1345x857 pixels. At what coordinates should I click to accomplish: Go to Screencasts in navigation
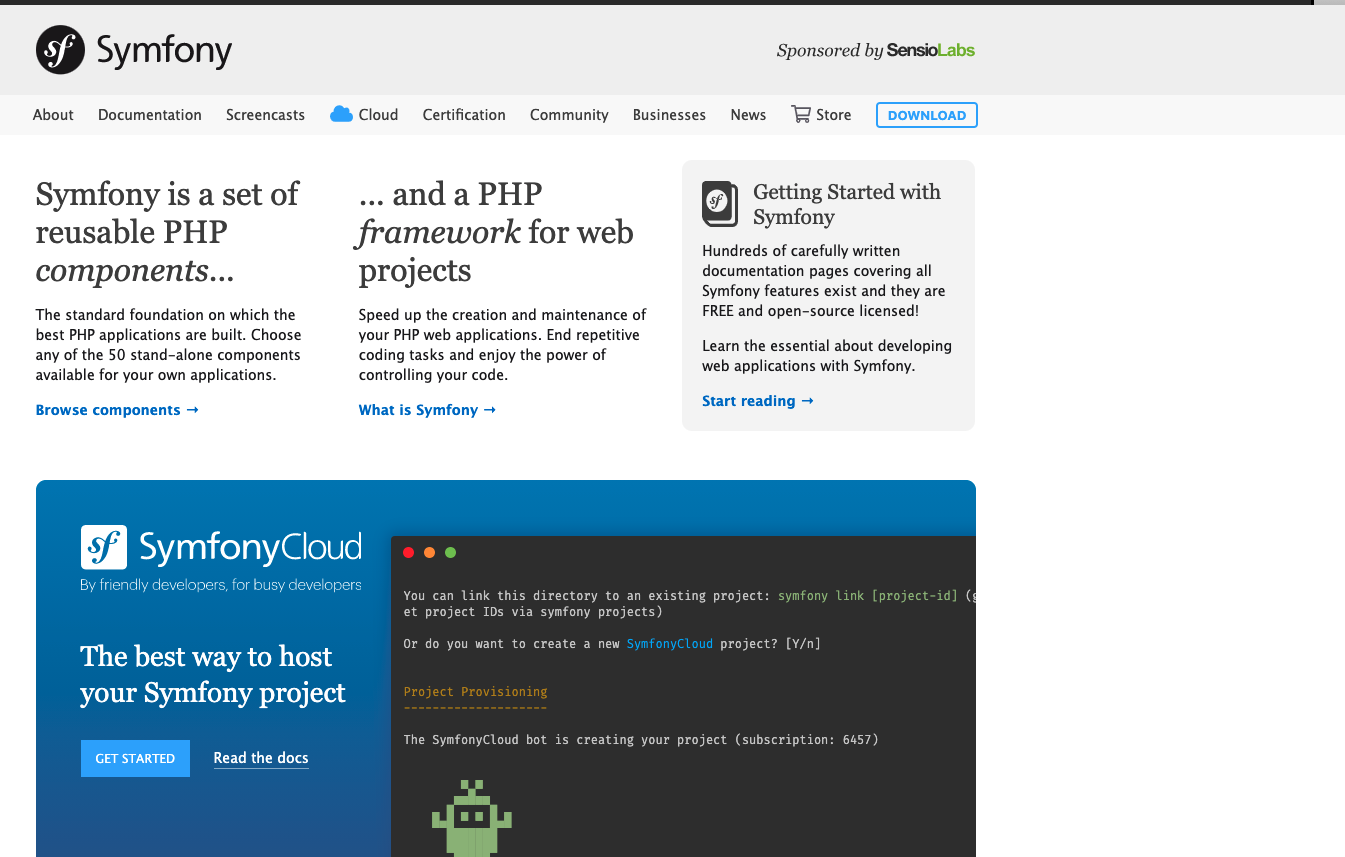tap(265, 115)
